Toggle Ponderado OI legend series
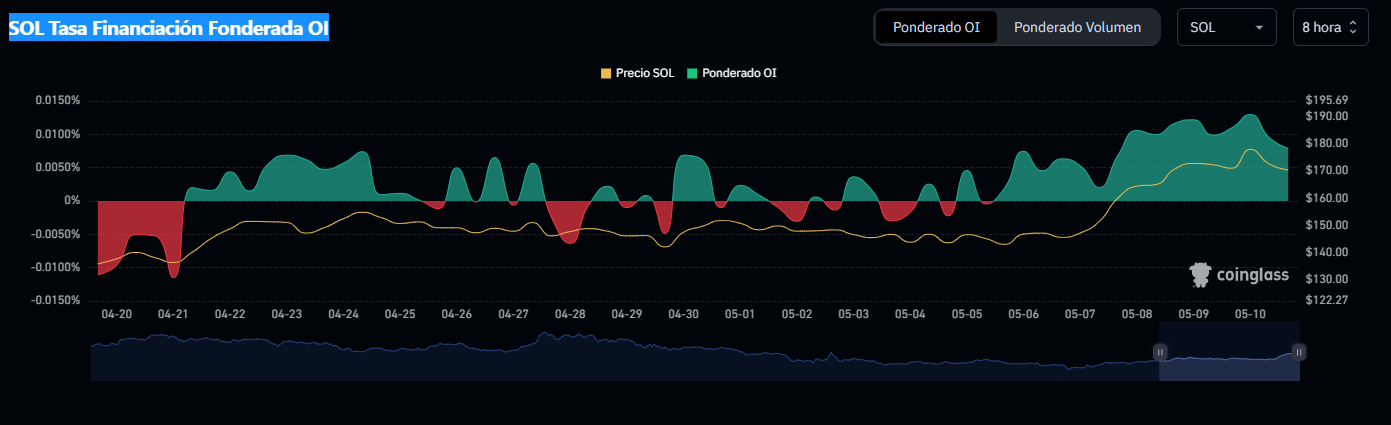 click(731, 73)
